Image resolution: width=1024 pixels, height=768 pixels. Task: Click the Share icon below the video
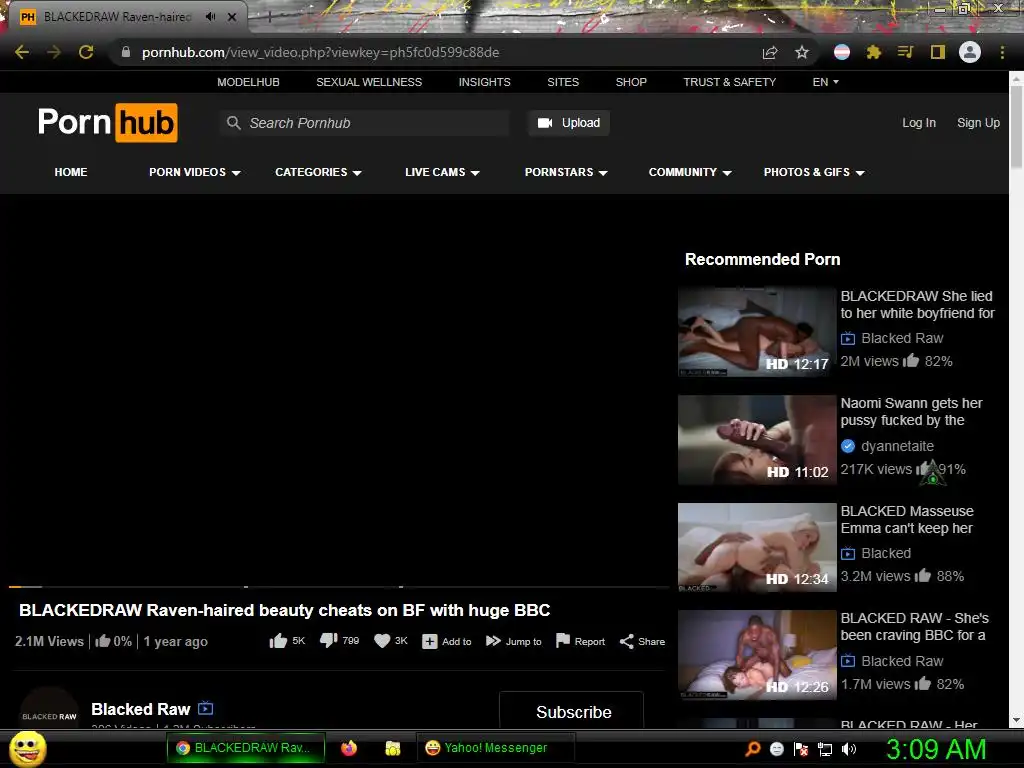[626, 641]
